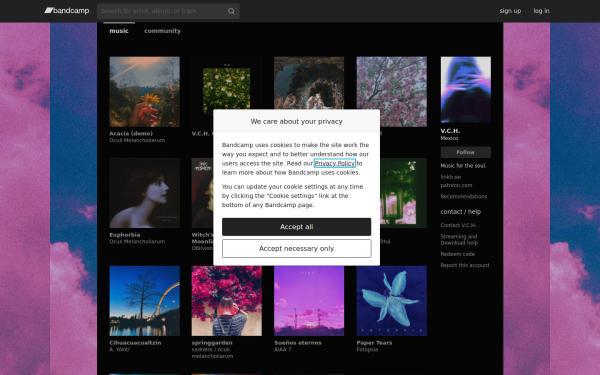
Task: Open springgarden album cover
Action: pyautogui.click(x=227, y=301)
